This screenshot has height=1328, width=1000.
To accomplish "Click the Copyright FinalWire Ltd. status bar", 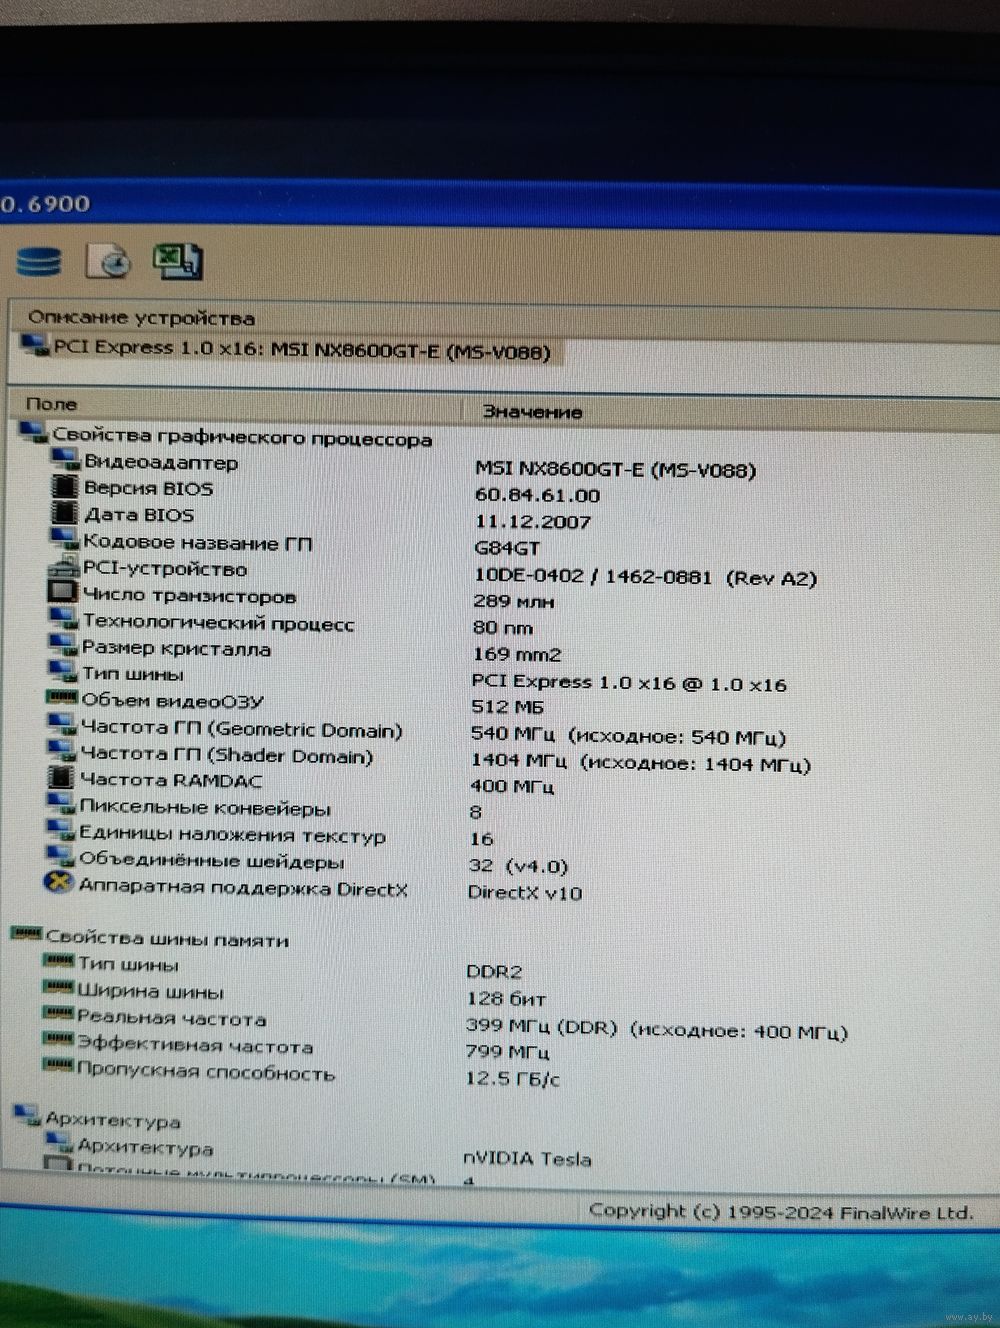I will click(x=780, y=1211).
